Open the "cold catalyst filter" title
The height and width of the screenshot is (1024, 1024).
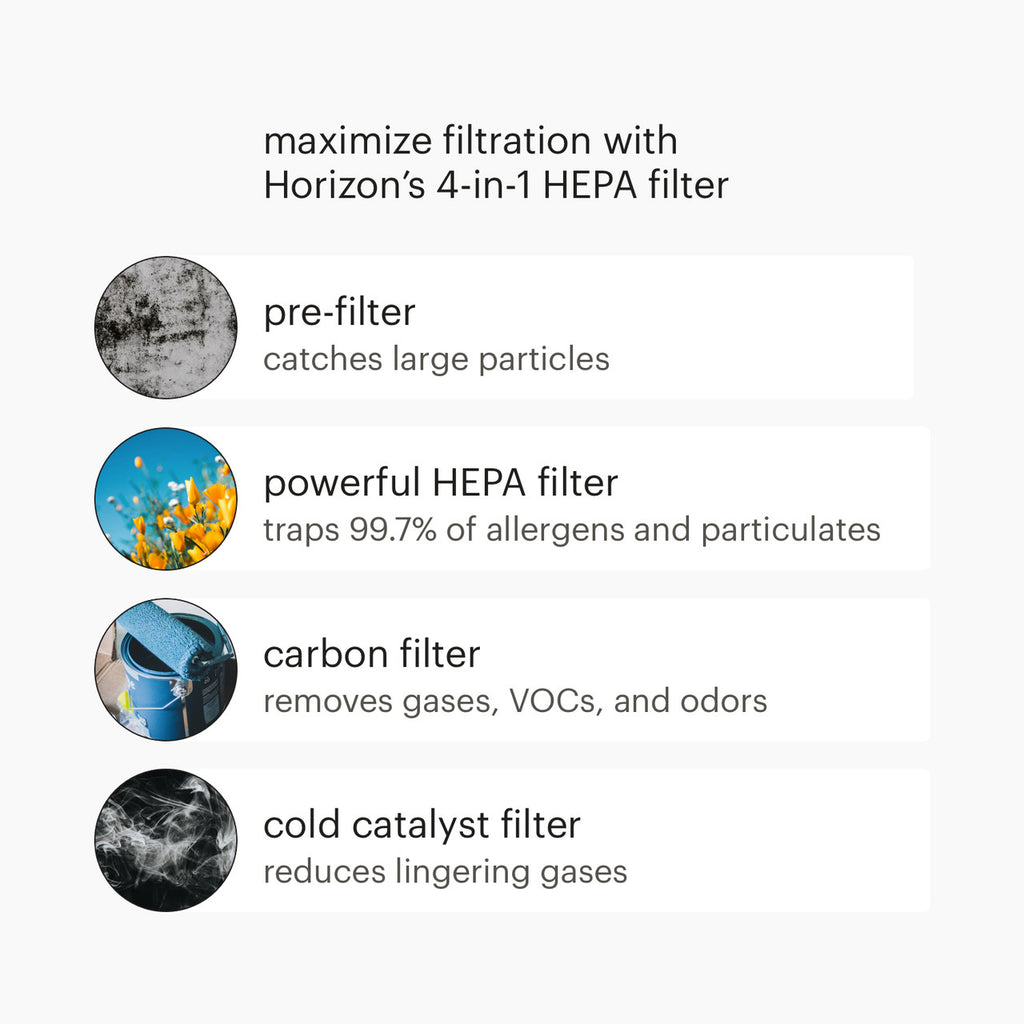click(421, 826)
